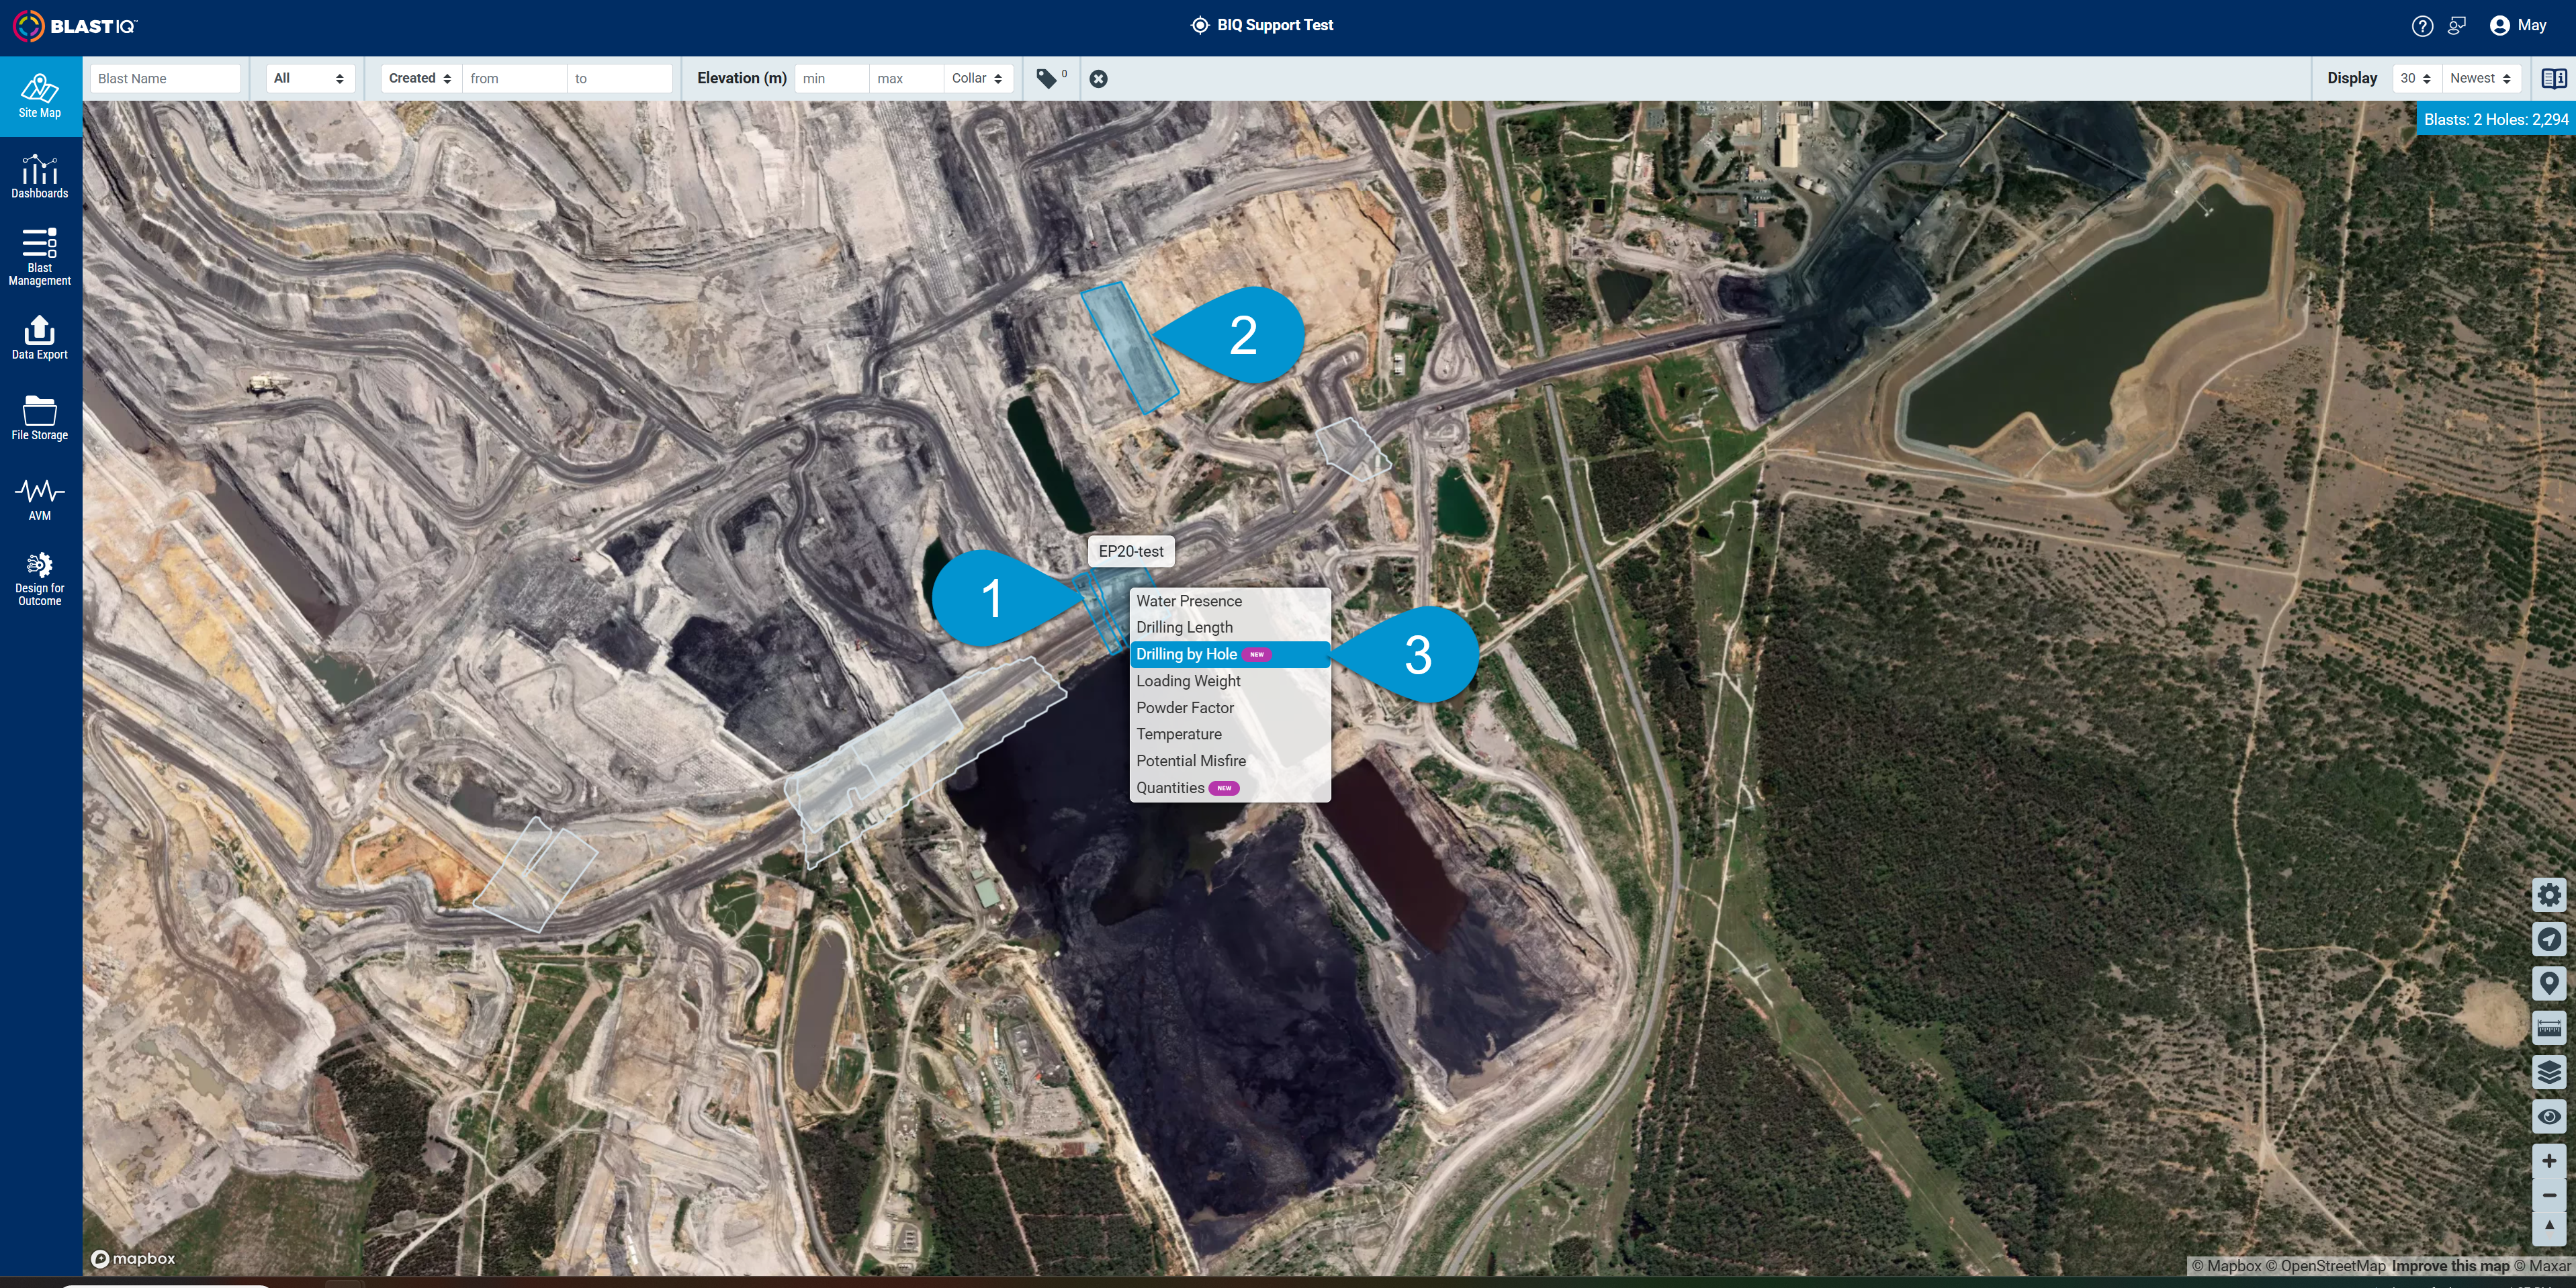Select Drilling Length menu entry
2576x1288 pixels.
click(x=1229, y=627)
